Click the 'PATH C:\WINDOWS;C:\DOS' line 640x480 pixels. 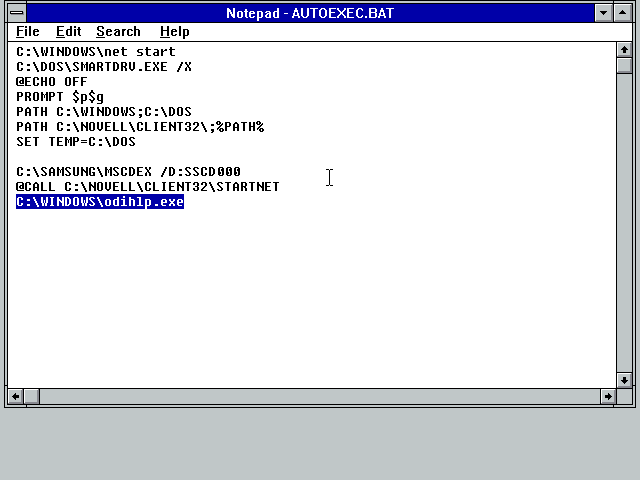[104, 112]
